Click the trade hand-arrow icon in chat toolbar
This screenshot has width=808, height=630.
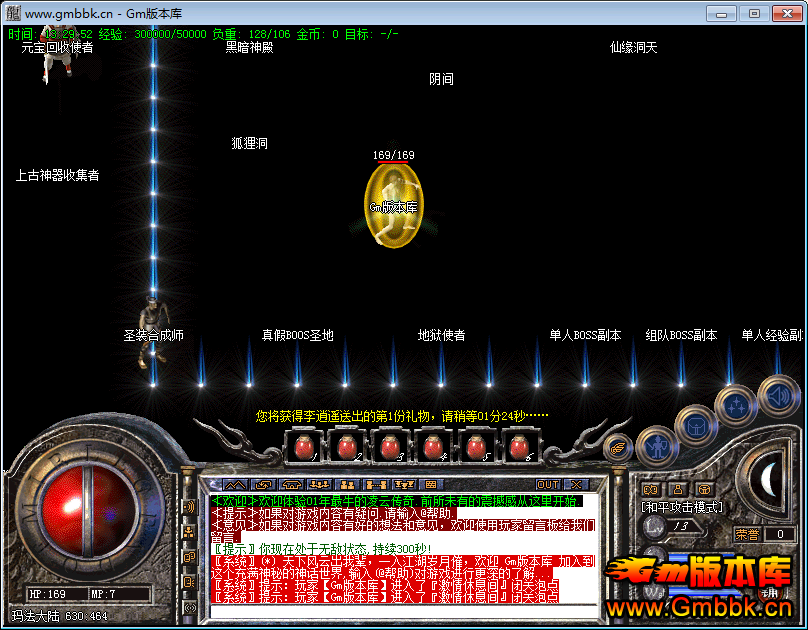264,484
